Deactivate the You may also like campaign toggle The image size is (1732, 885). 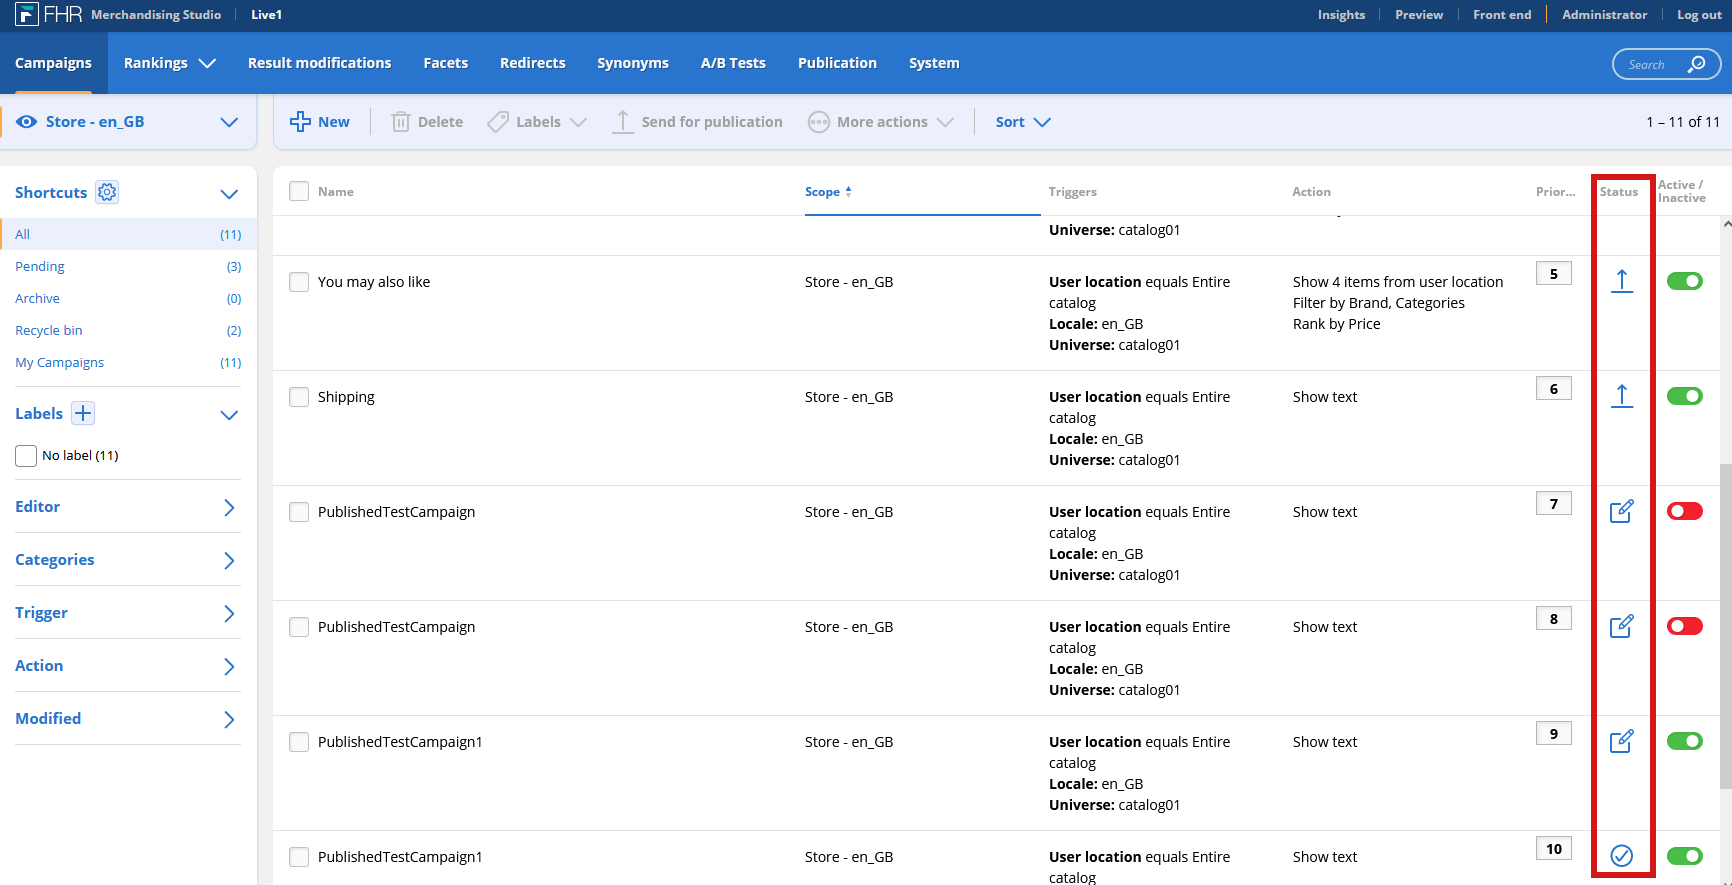[1684, 281]
